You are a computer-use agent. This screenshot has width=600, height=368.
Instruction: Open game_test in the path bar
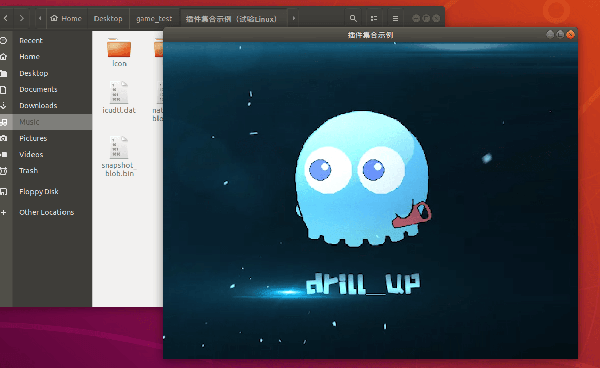154,18
